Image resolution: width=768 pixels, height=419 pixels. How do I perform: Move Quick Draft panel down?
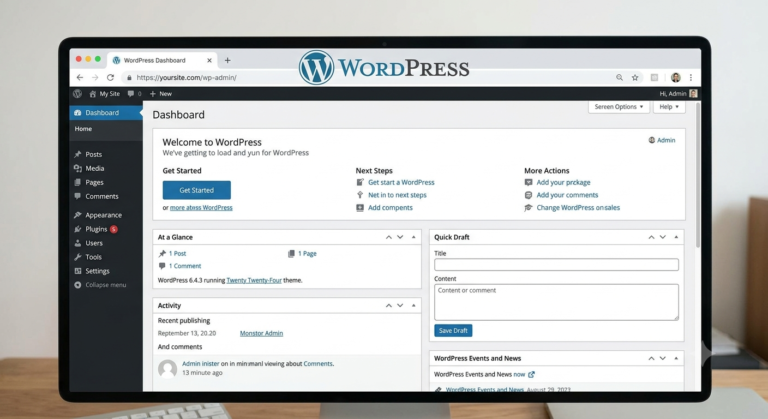pyautogui.click(x=663, y=237)
